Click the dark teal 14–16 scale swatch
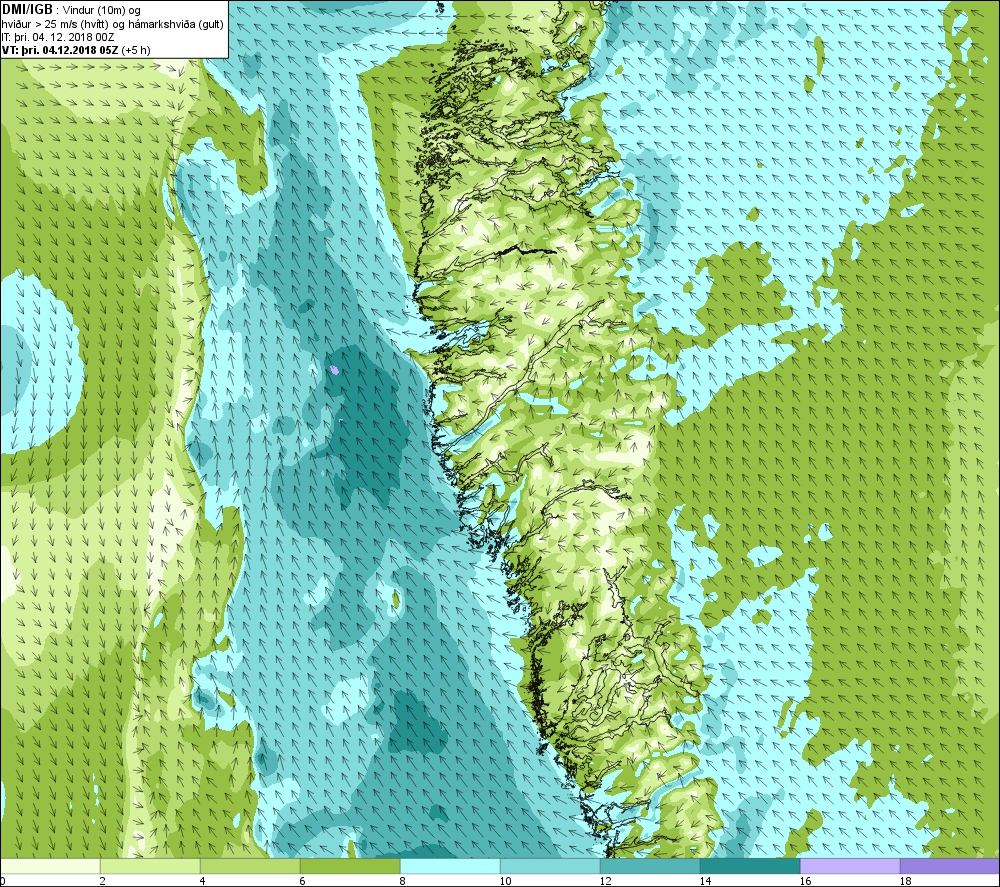The image size is (1000, 887). pos(750,866)
